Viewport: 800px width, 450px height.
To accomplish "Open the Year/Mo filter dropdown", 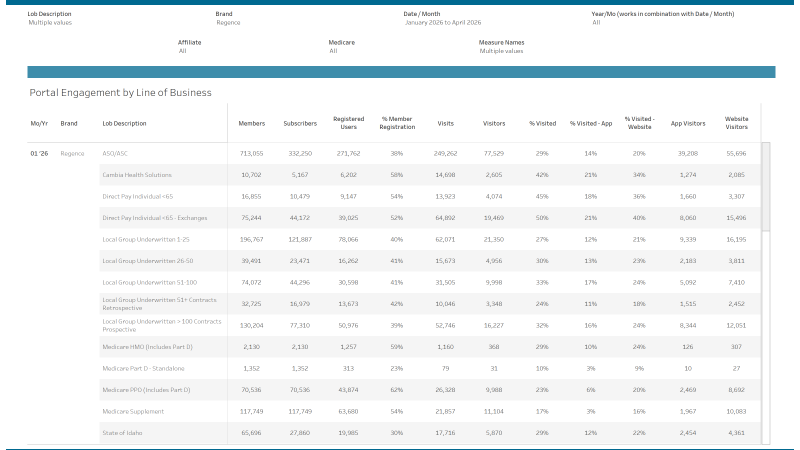I will pyautogui.click(x=595, y=21).
